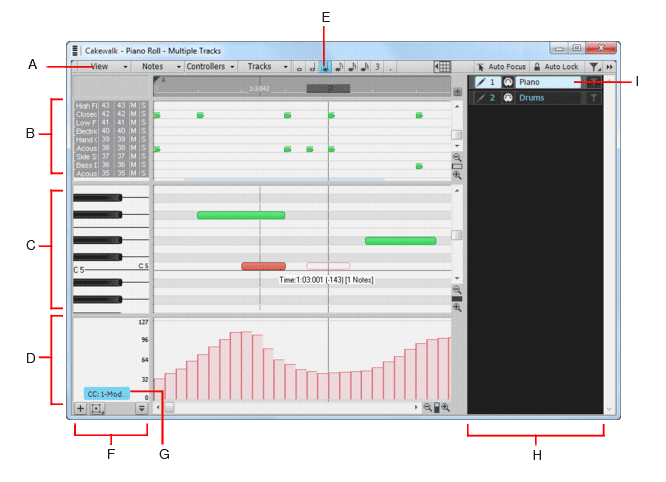
Task: Click the pencil icon on Drums track
Action: tap(479, 98)
